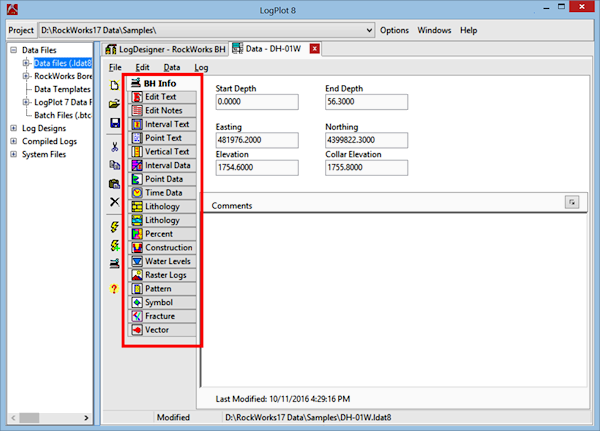600x431 pixels.
Task: Click the Comments panel expand button
Action: point(573,203)
